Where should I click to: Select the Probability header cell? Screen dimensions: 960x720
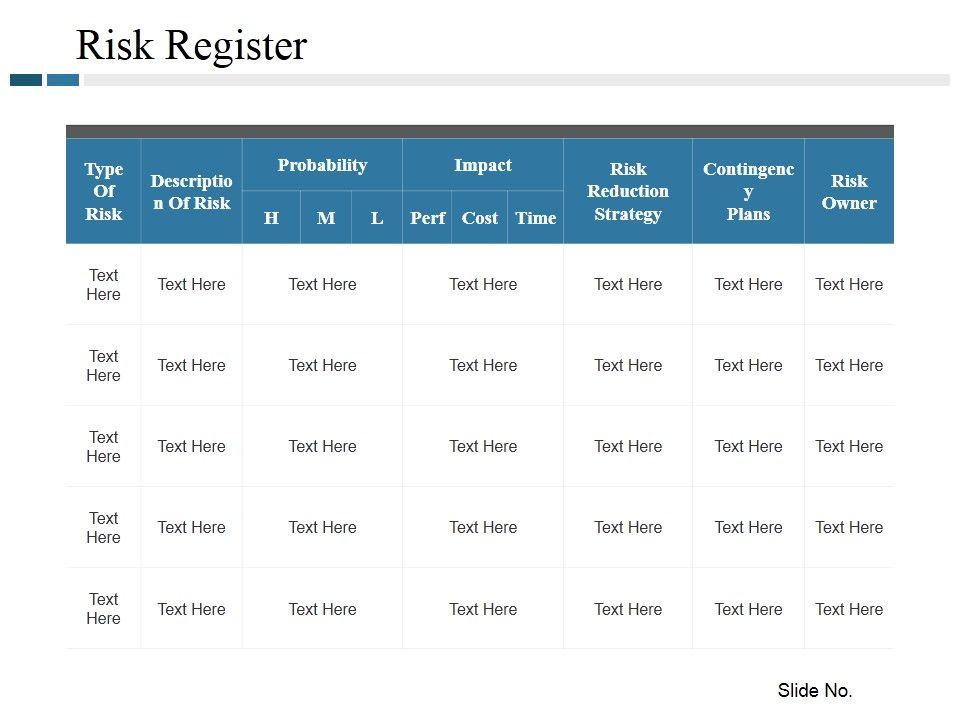click(x=322, y=165)
